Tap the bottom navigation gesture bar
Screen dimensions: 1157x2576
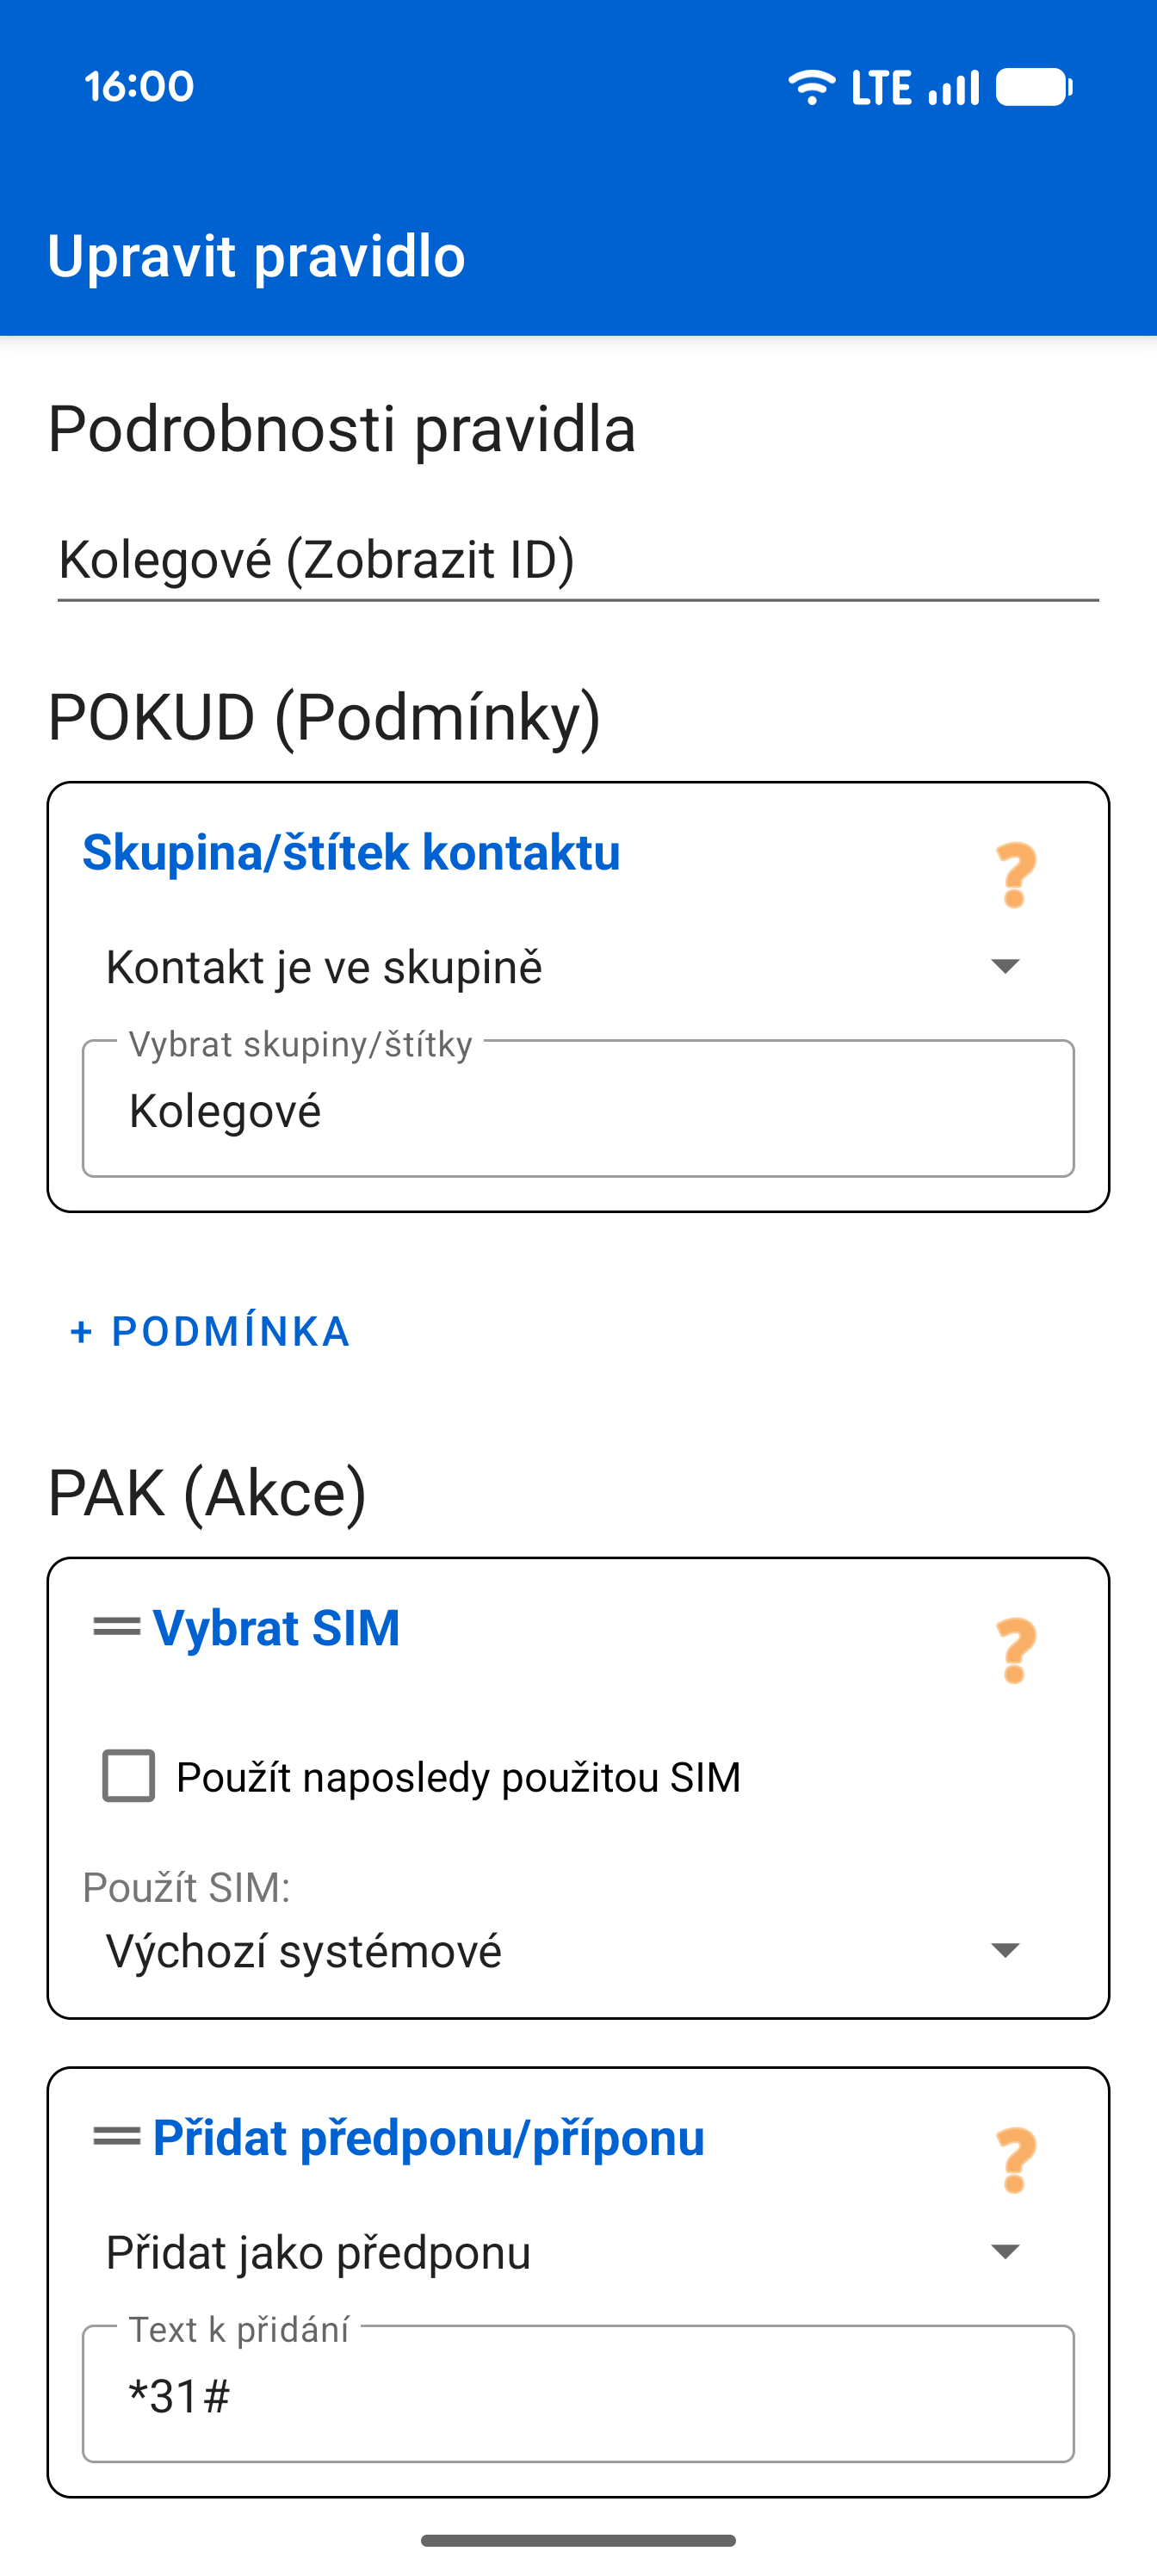coord(578,2540)
